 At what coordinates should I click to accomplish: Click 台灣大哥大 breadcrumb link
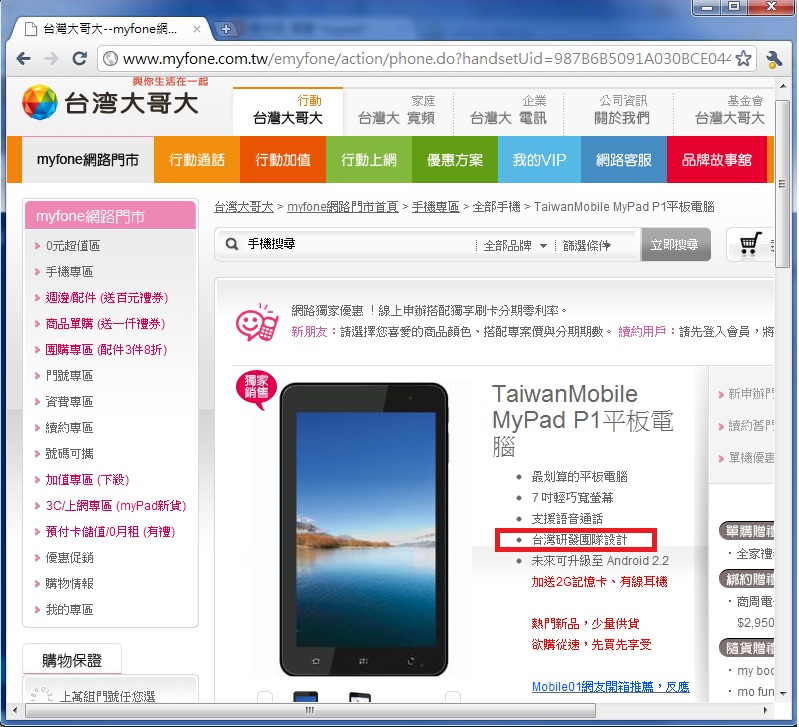pyautogui.click(x=244, y=207)
